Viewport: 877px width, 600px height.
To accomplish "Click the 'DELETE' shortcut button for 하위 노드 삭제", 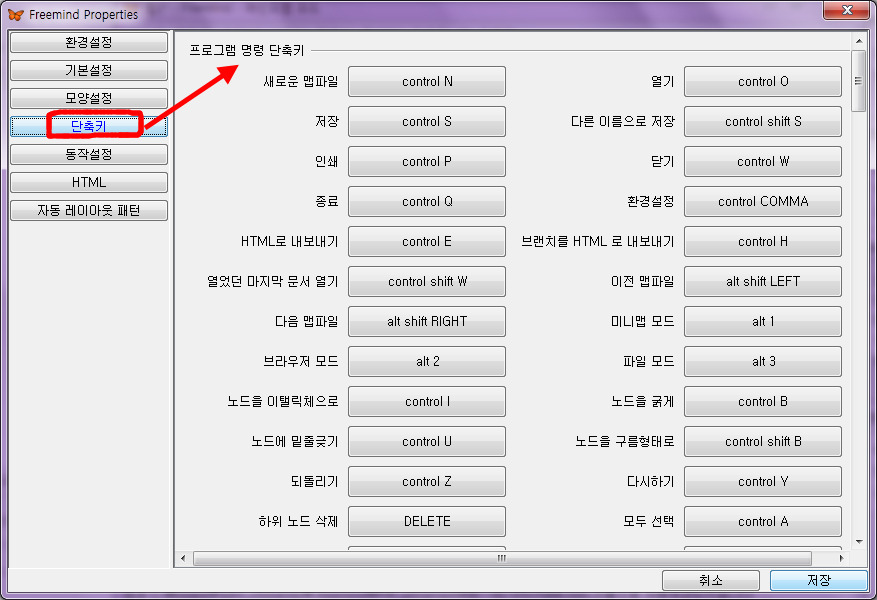I will [427, 522].
